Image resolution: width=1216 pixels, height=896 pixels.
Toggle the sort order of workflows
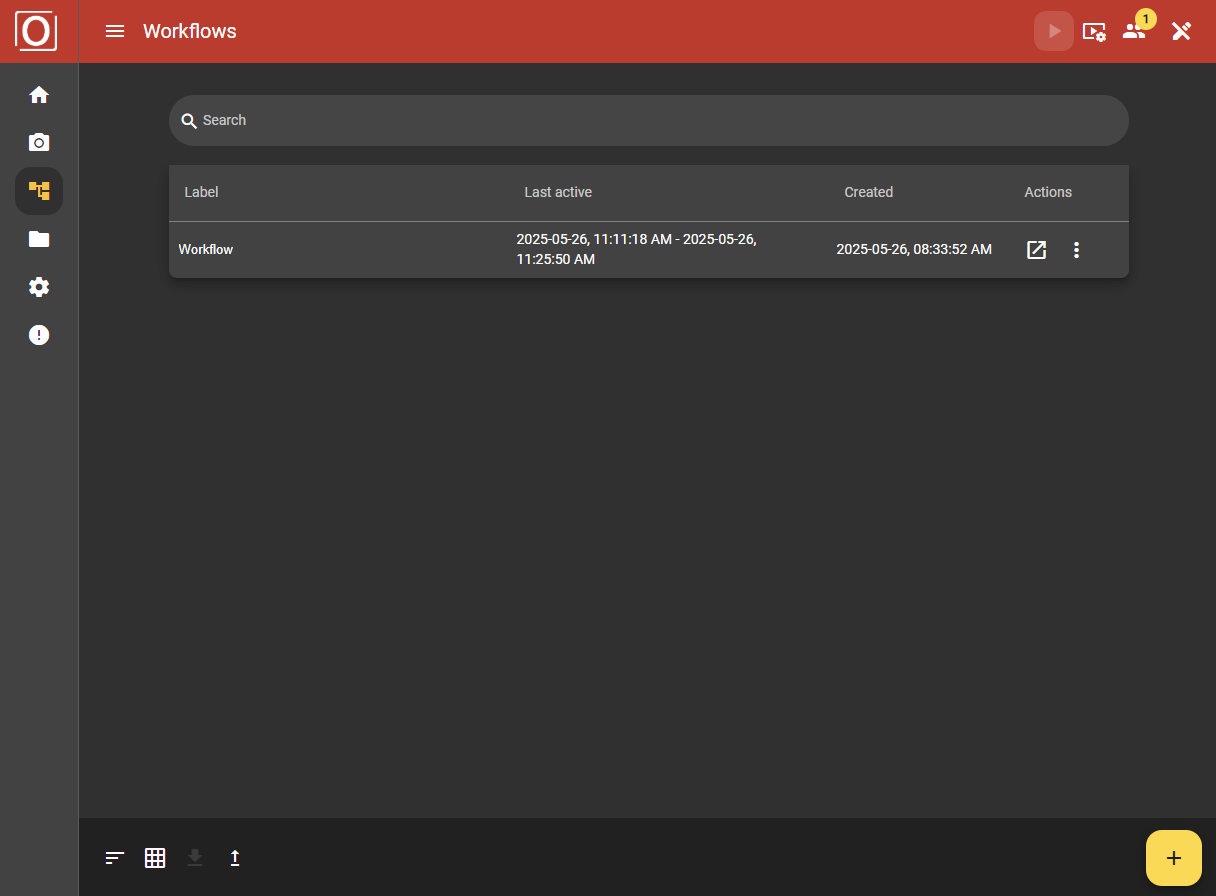(x=114, y=857)
